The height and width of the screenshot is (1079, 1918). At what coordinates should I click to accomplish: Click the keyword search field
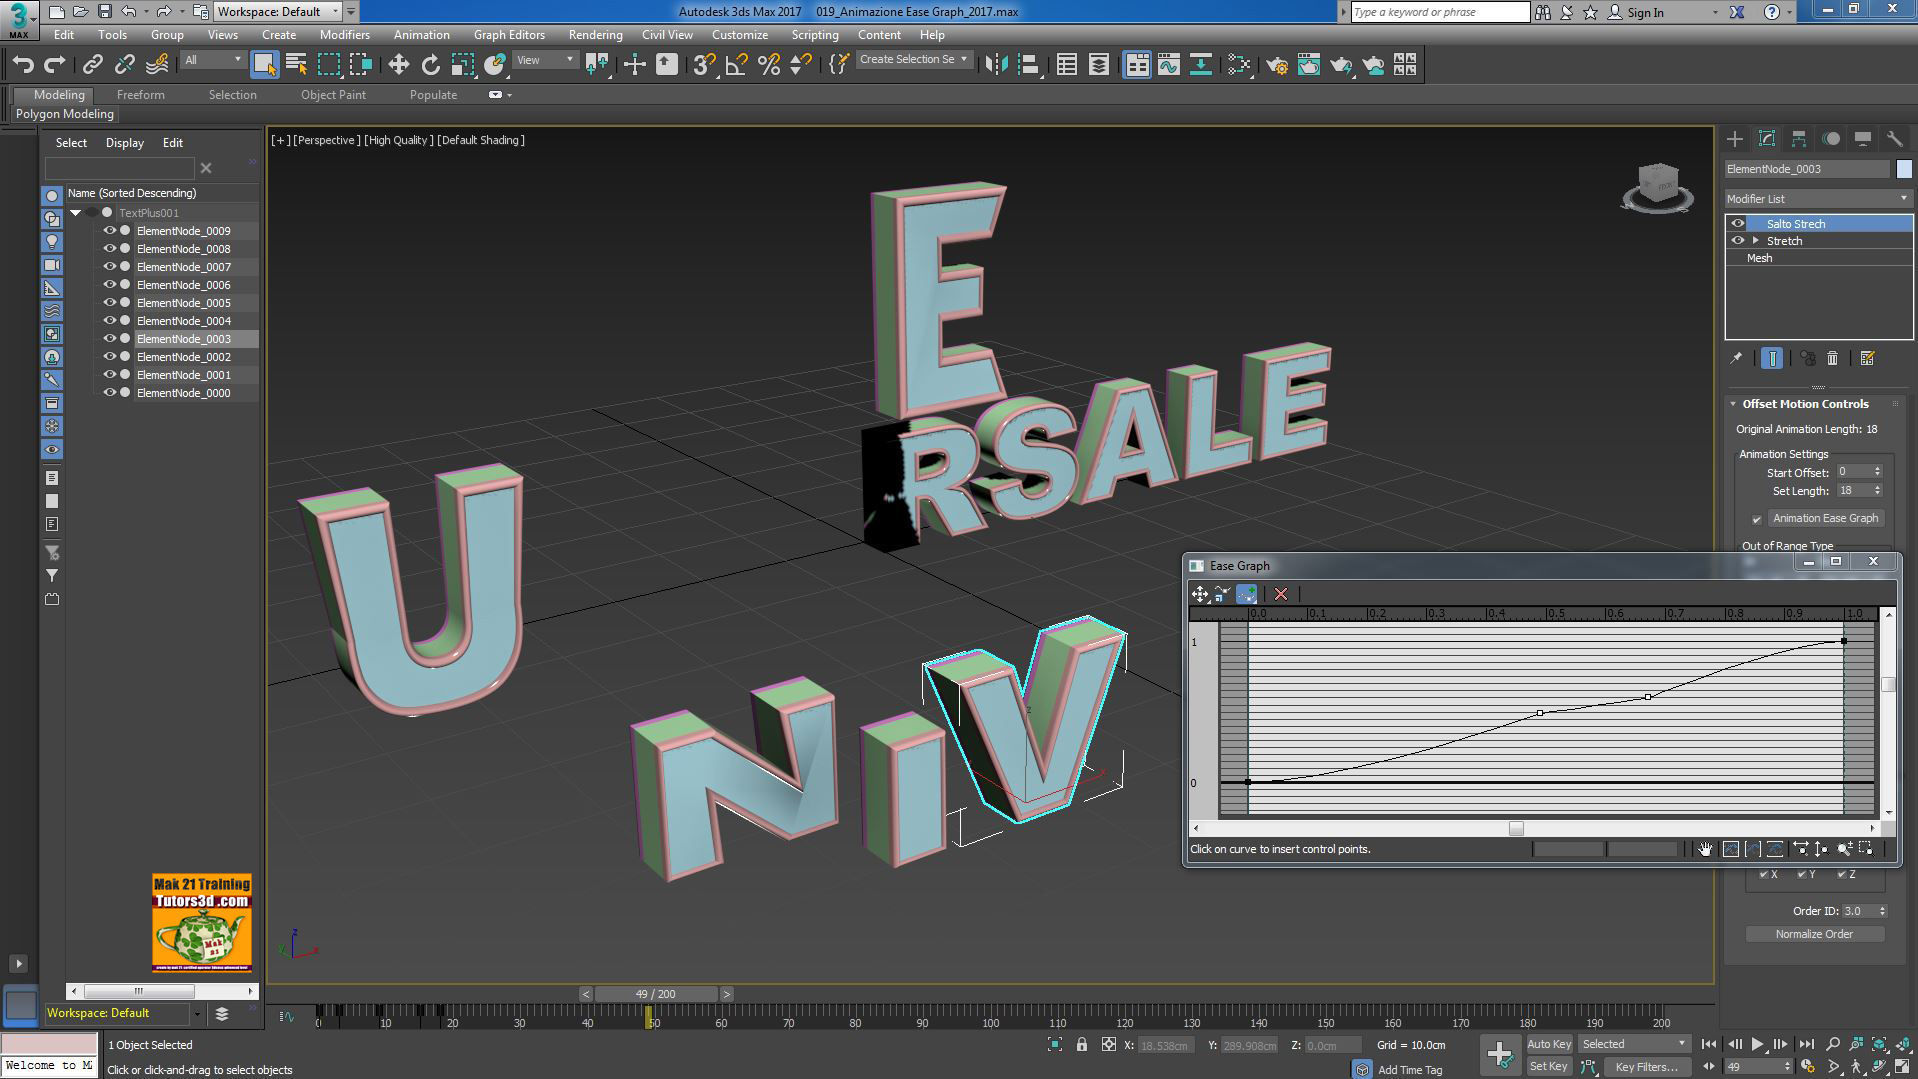(x=1439, y=12)
